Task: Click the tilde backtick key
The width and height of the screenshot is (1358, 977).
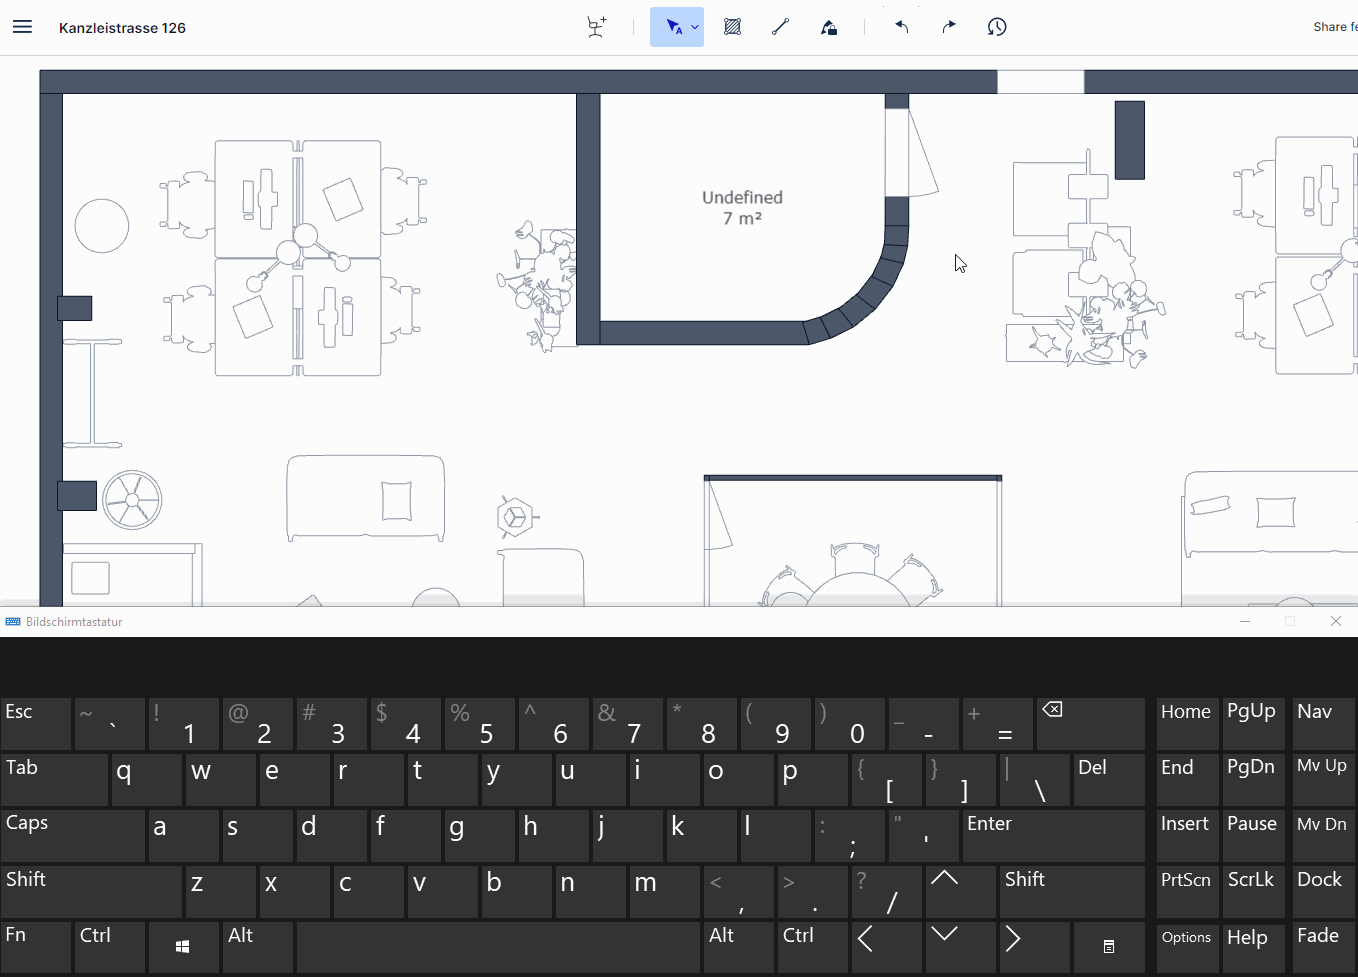Action: 110,724
